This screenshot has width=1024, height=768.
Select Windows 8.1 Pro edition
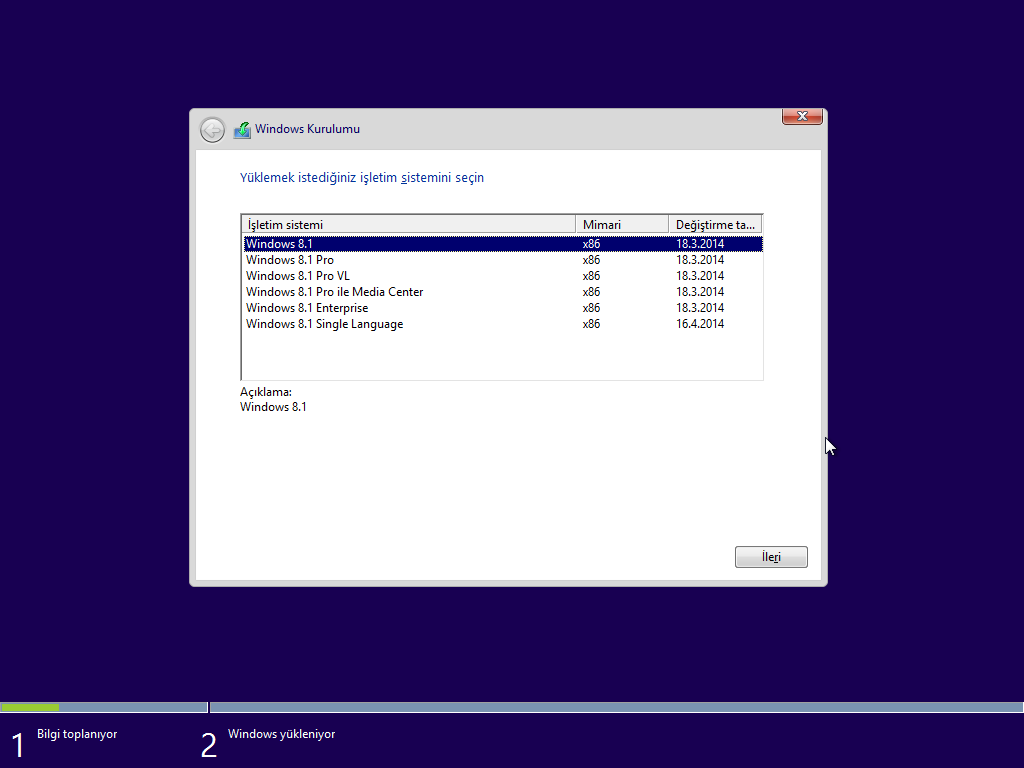(x=290, y=260)
